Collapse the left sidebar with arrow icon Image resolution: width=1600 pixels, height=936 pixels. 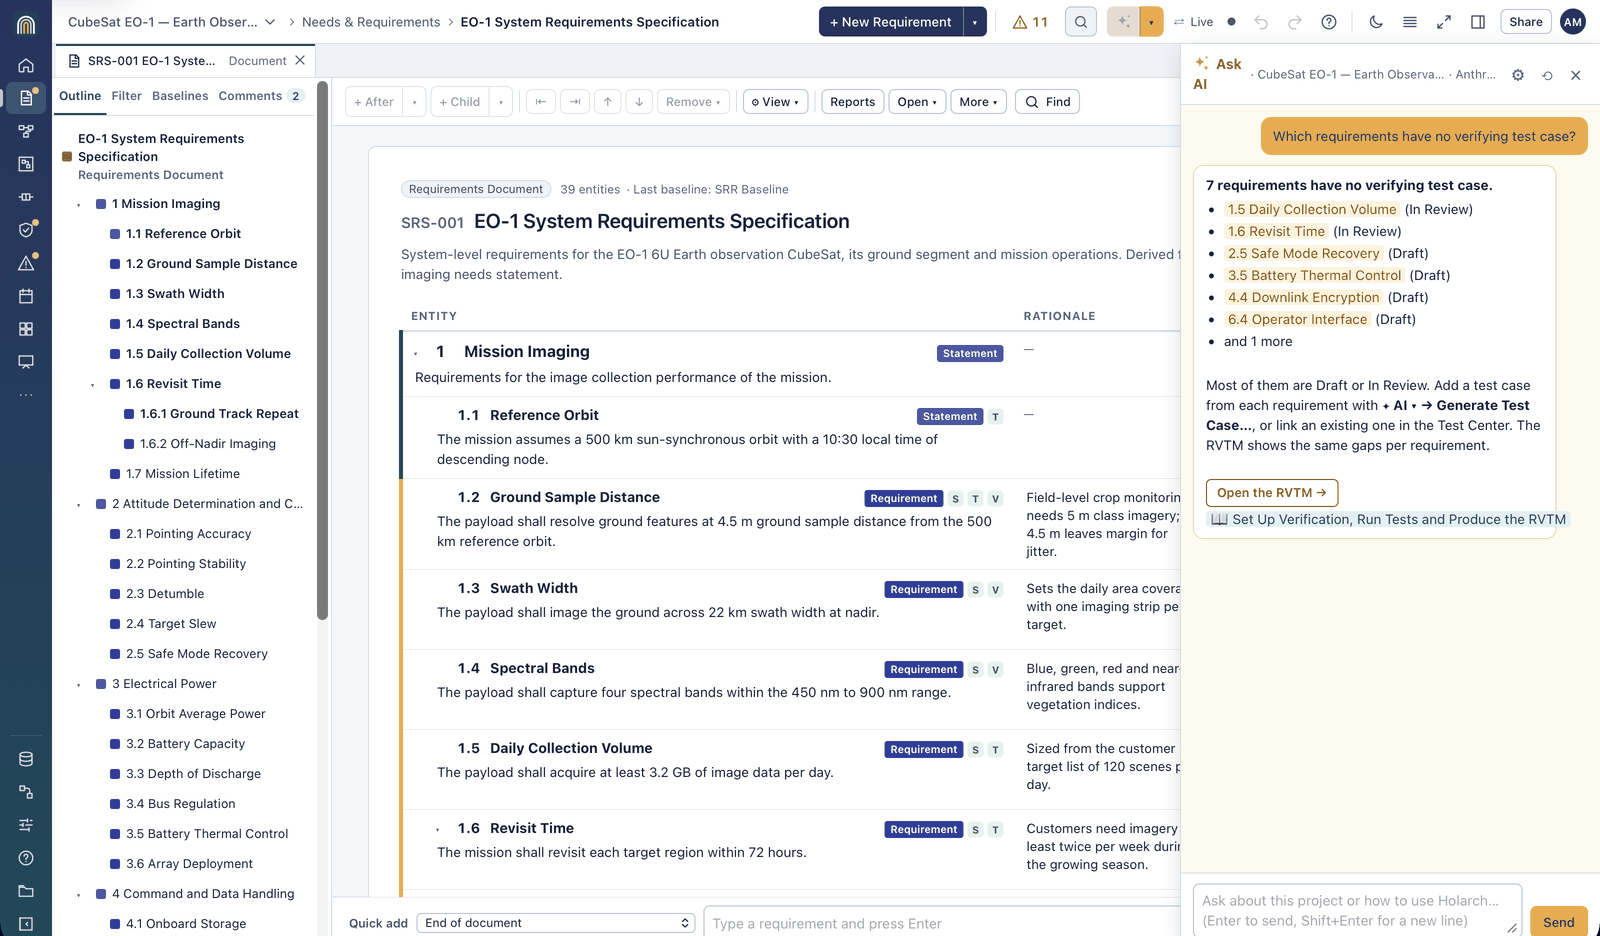click(x=26, y=924)
